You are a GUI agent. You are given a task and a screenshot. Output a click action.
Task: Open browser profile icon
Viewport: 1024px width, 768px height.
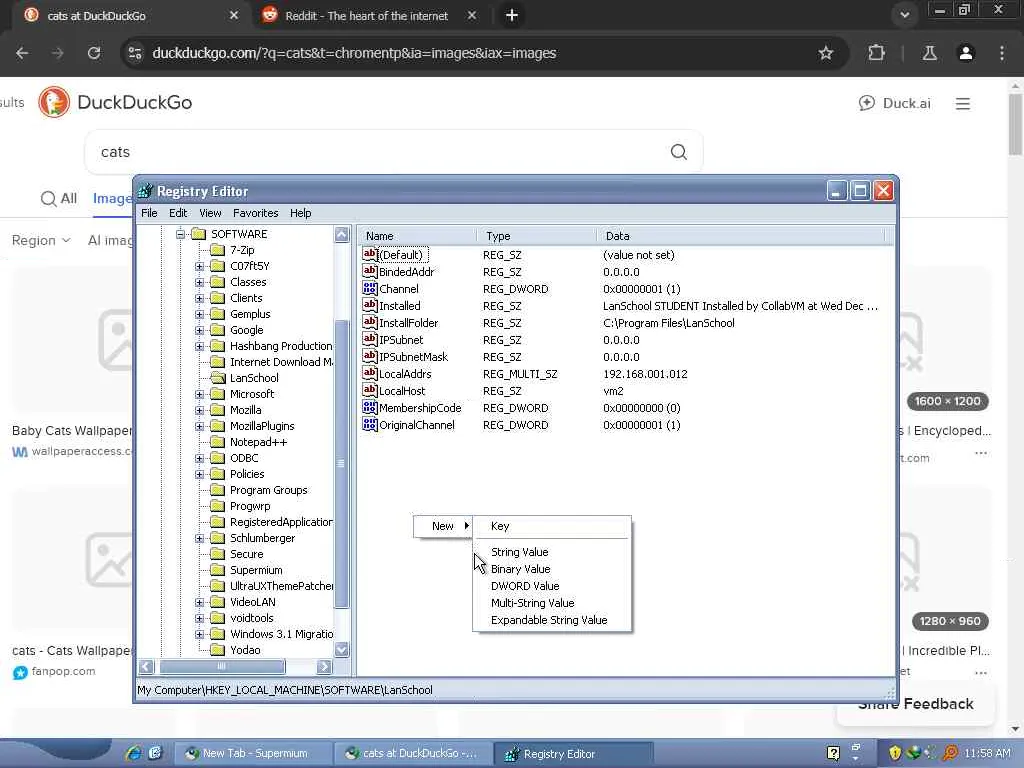[x=966, y=53]
